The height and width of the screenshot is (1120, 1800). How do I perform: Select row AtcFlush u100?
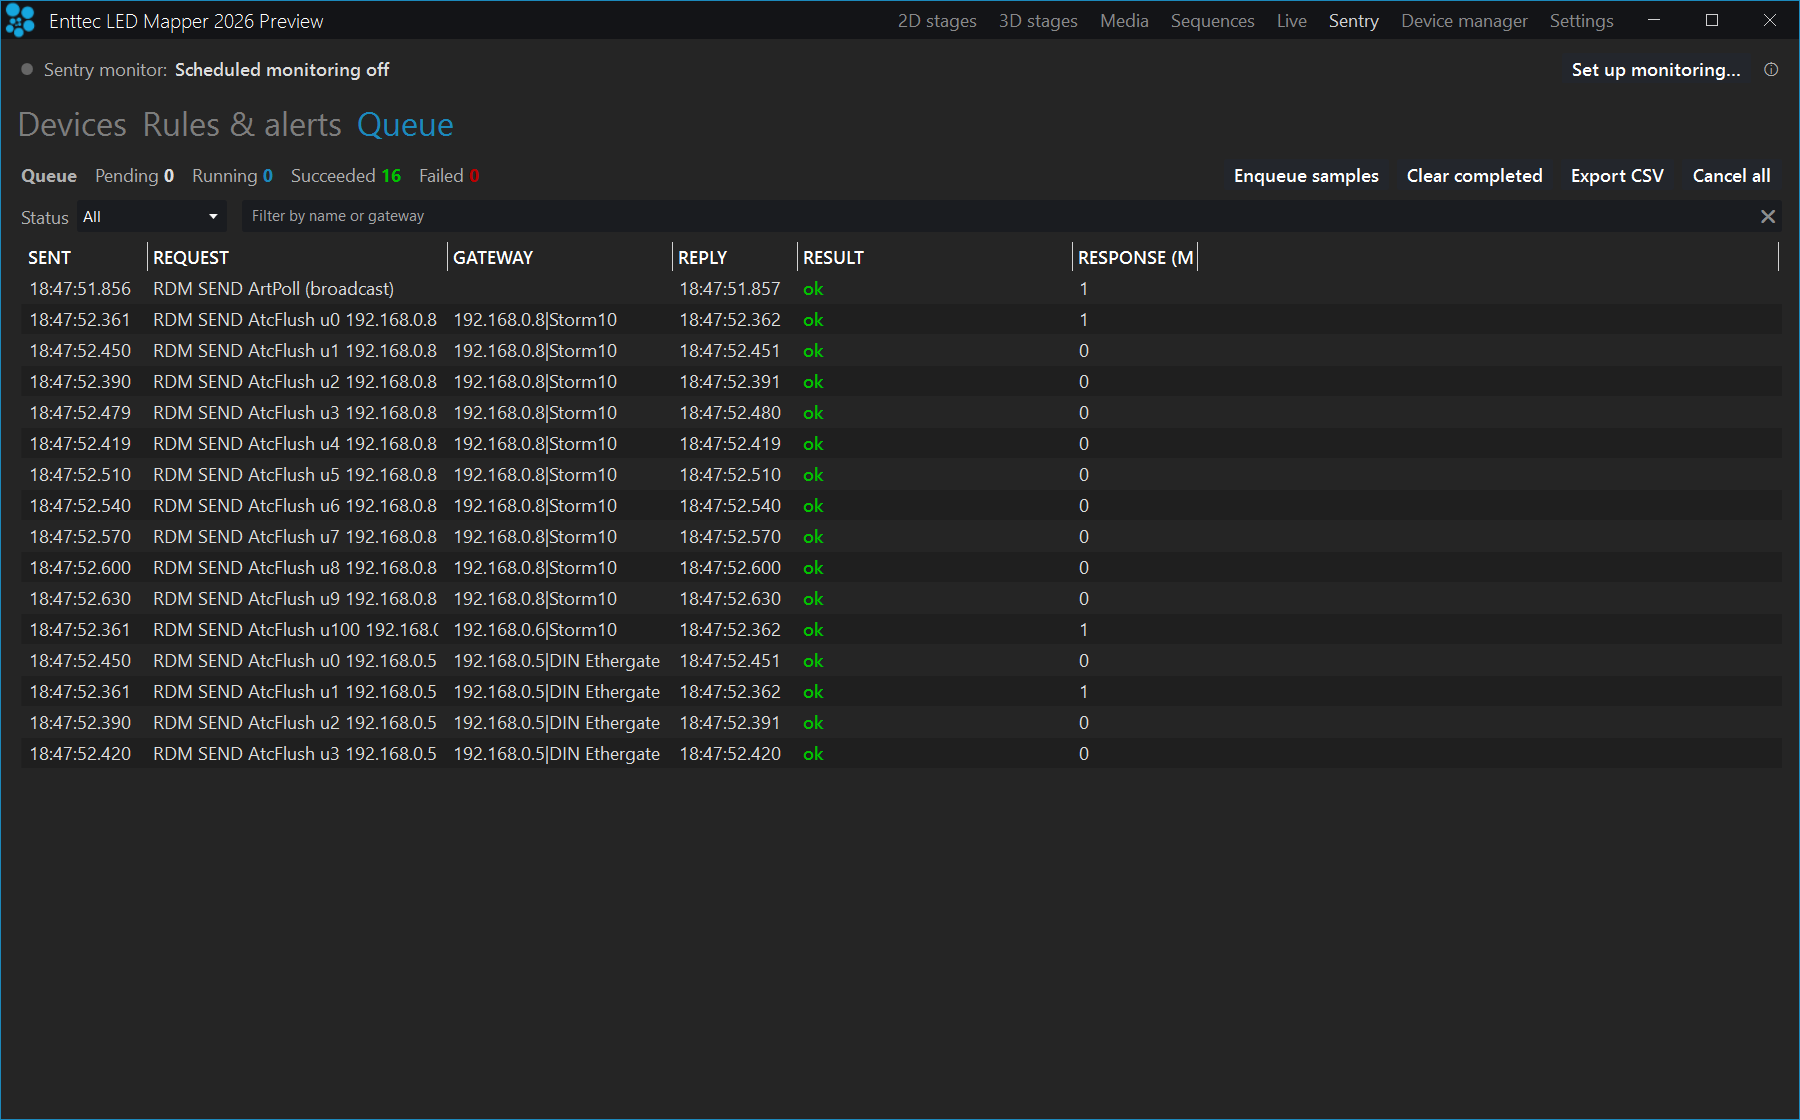click(x=901, y=630)
